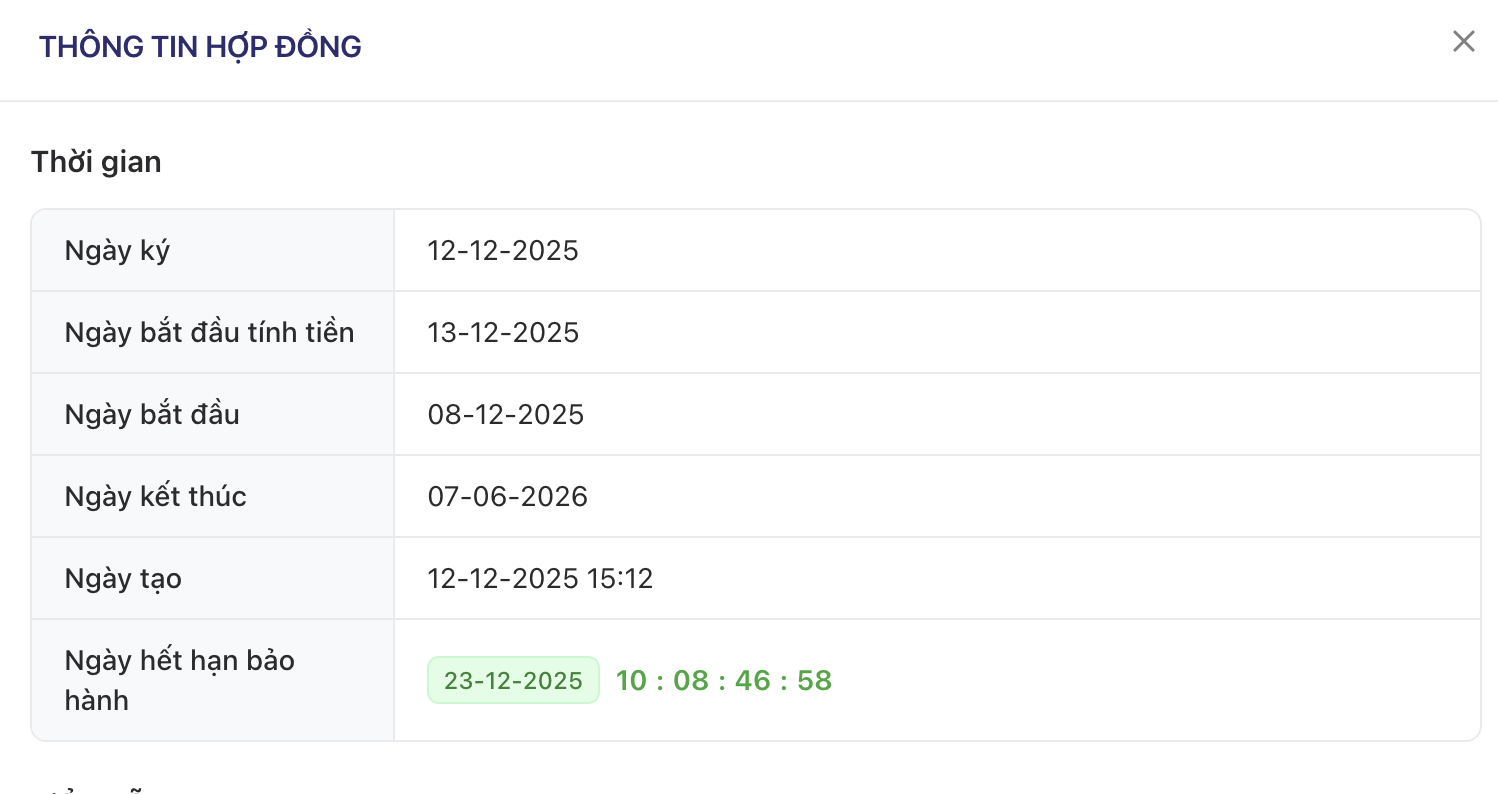1498x794 pixels.
Task: Click the countdown hours value 08
Action: pyautogui.click(x=691, y=681)
